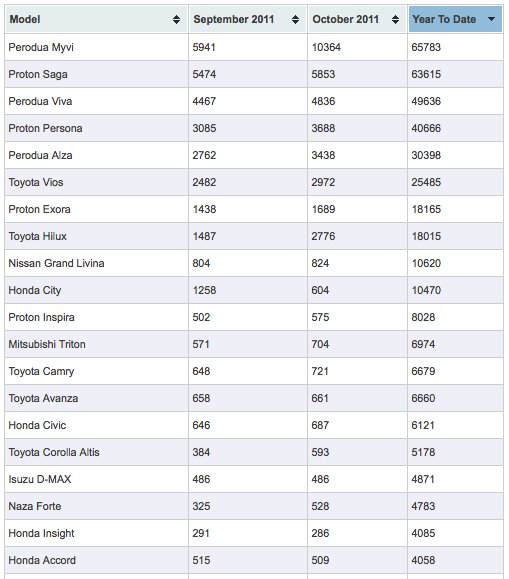Viewport: 509px width, 579px height.
Task: Select Myvi October value 10364
Action: tap(326, 47)
